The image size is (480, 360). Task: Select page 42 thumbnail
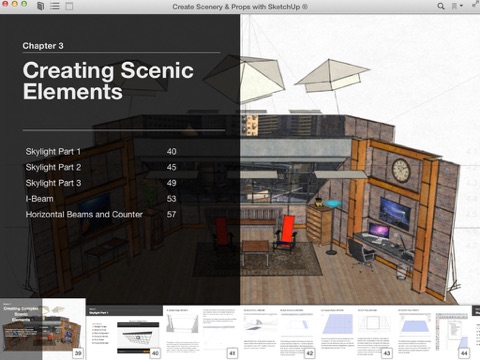tap(279, 333)
